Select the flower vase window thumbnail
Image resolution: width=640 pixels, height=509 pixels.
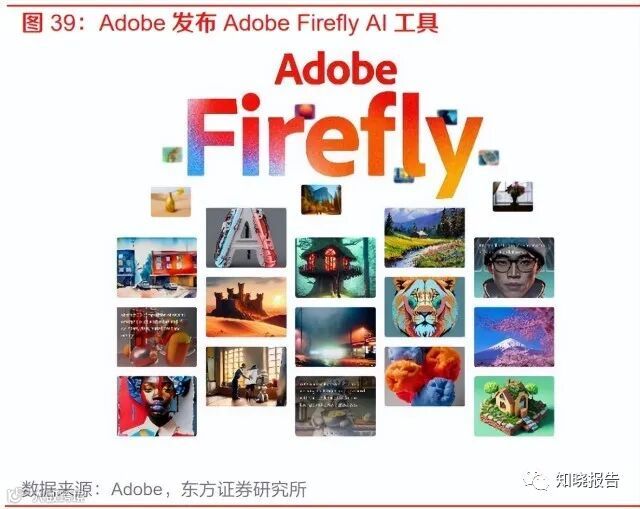click(513, 196)
